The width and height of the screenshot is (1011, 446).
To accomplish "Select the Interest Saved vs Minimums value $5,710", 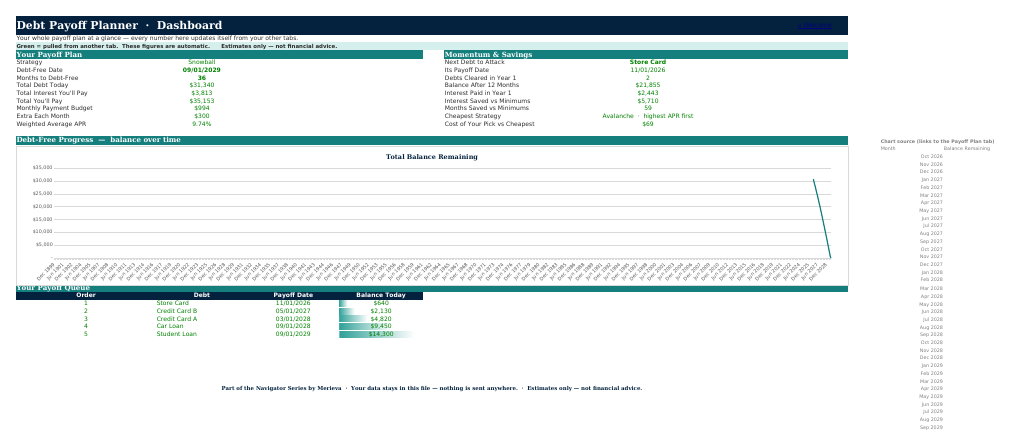I will [x=648, y=101].
